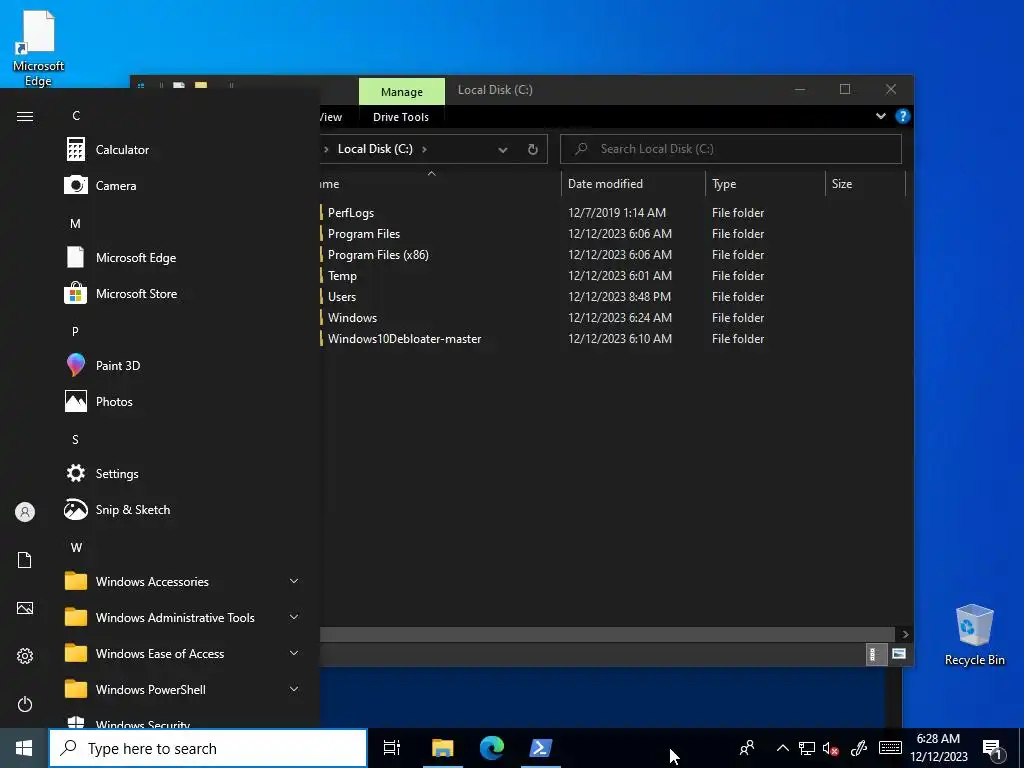Open the address bar history dropdown

503,150
